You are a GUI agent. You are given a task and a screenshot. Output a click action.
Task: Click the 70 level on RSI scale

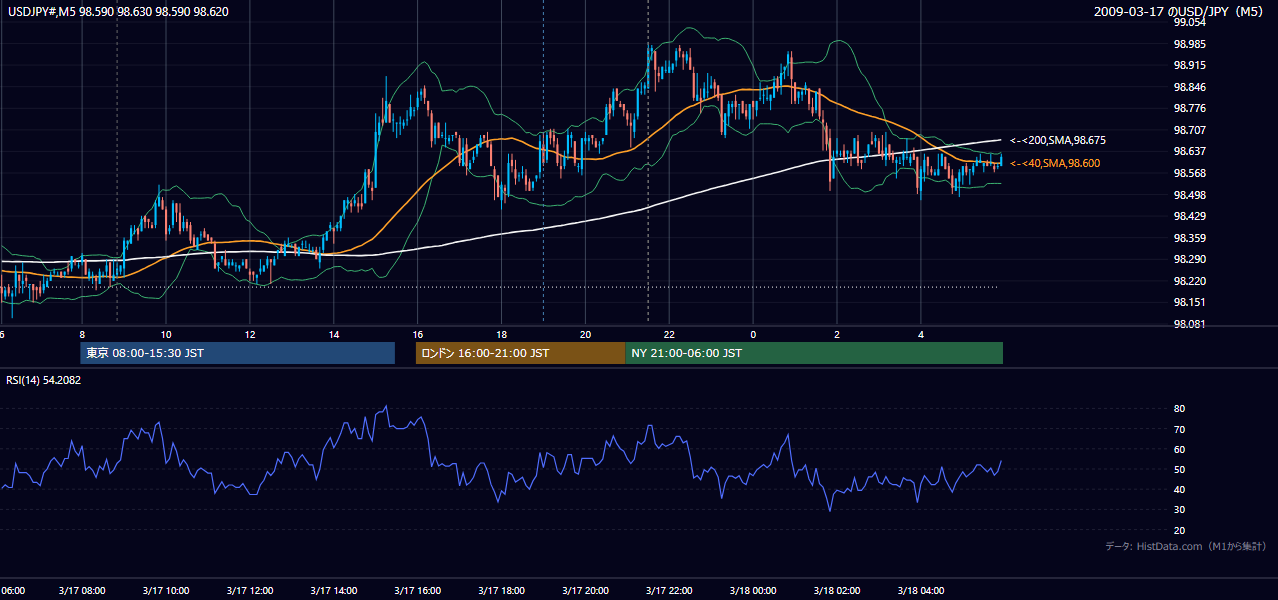point(1179,429)
